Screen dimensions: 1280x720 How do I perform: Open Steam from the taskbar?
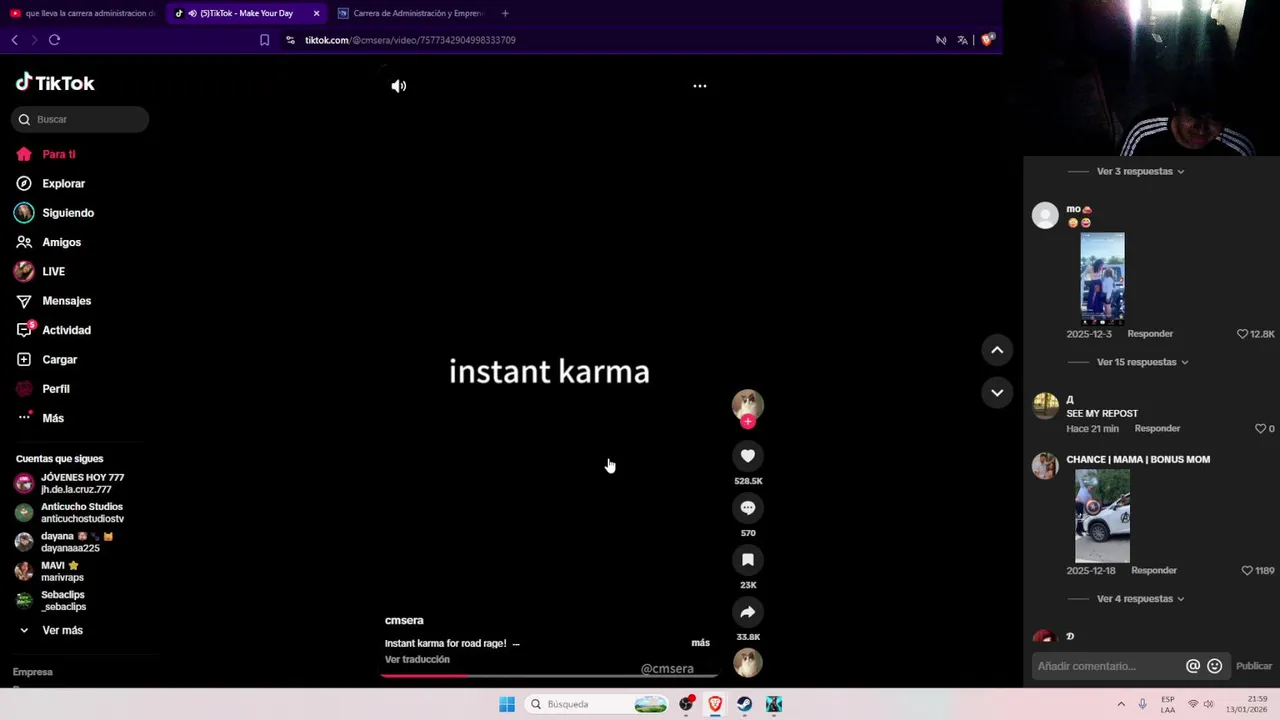click(744, 704)
